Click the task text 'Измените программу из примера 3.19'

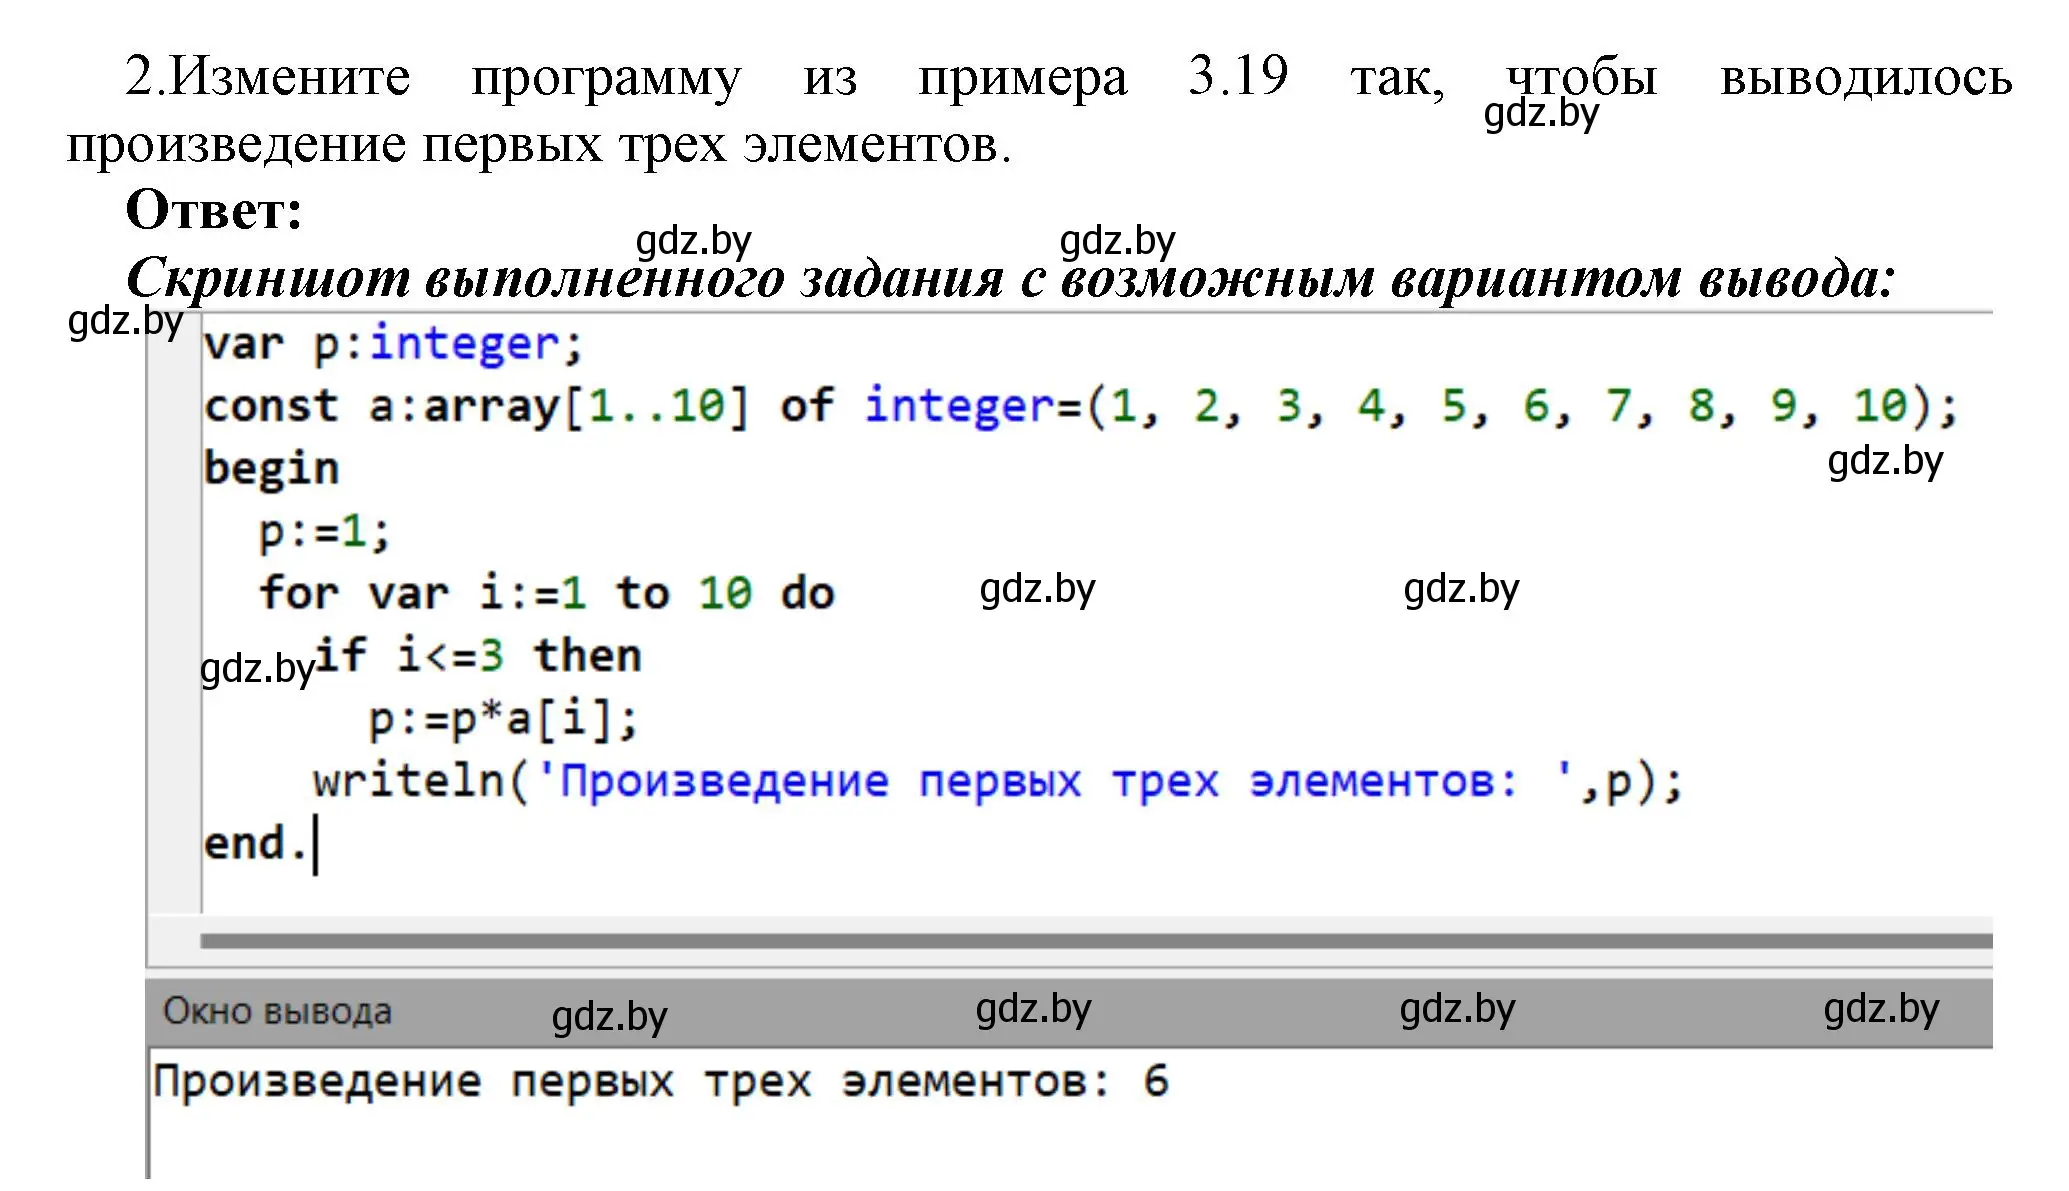pyautogui.click(x=730, y=77)
